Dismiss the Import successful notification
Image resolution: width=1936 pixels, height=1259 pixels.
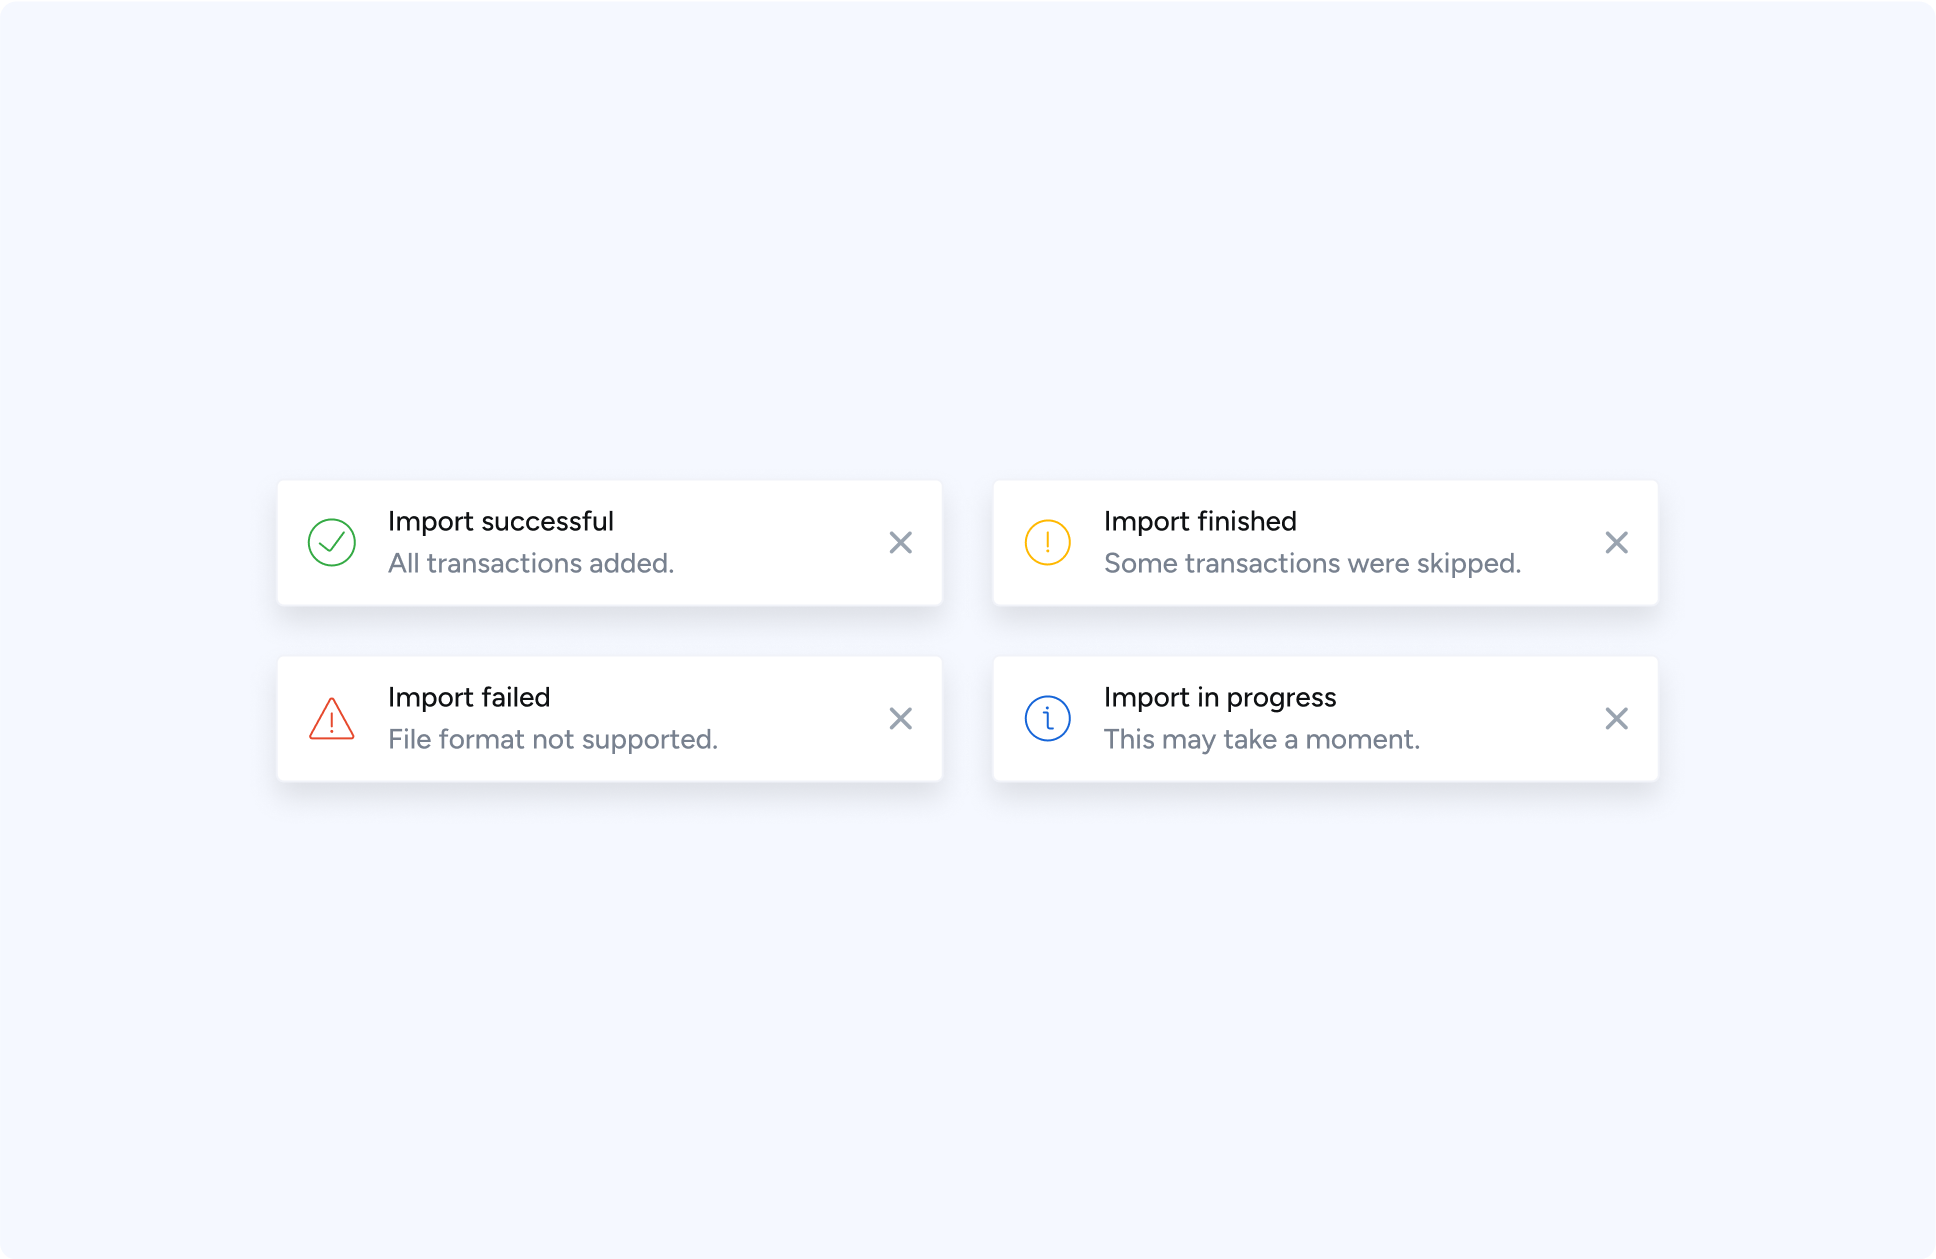coord(901,543)
